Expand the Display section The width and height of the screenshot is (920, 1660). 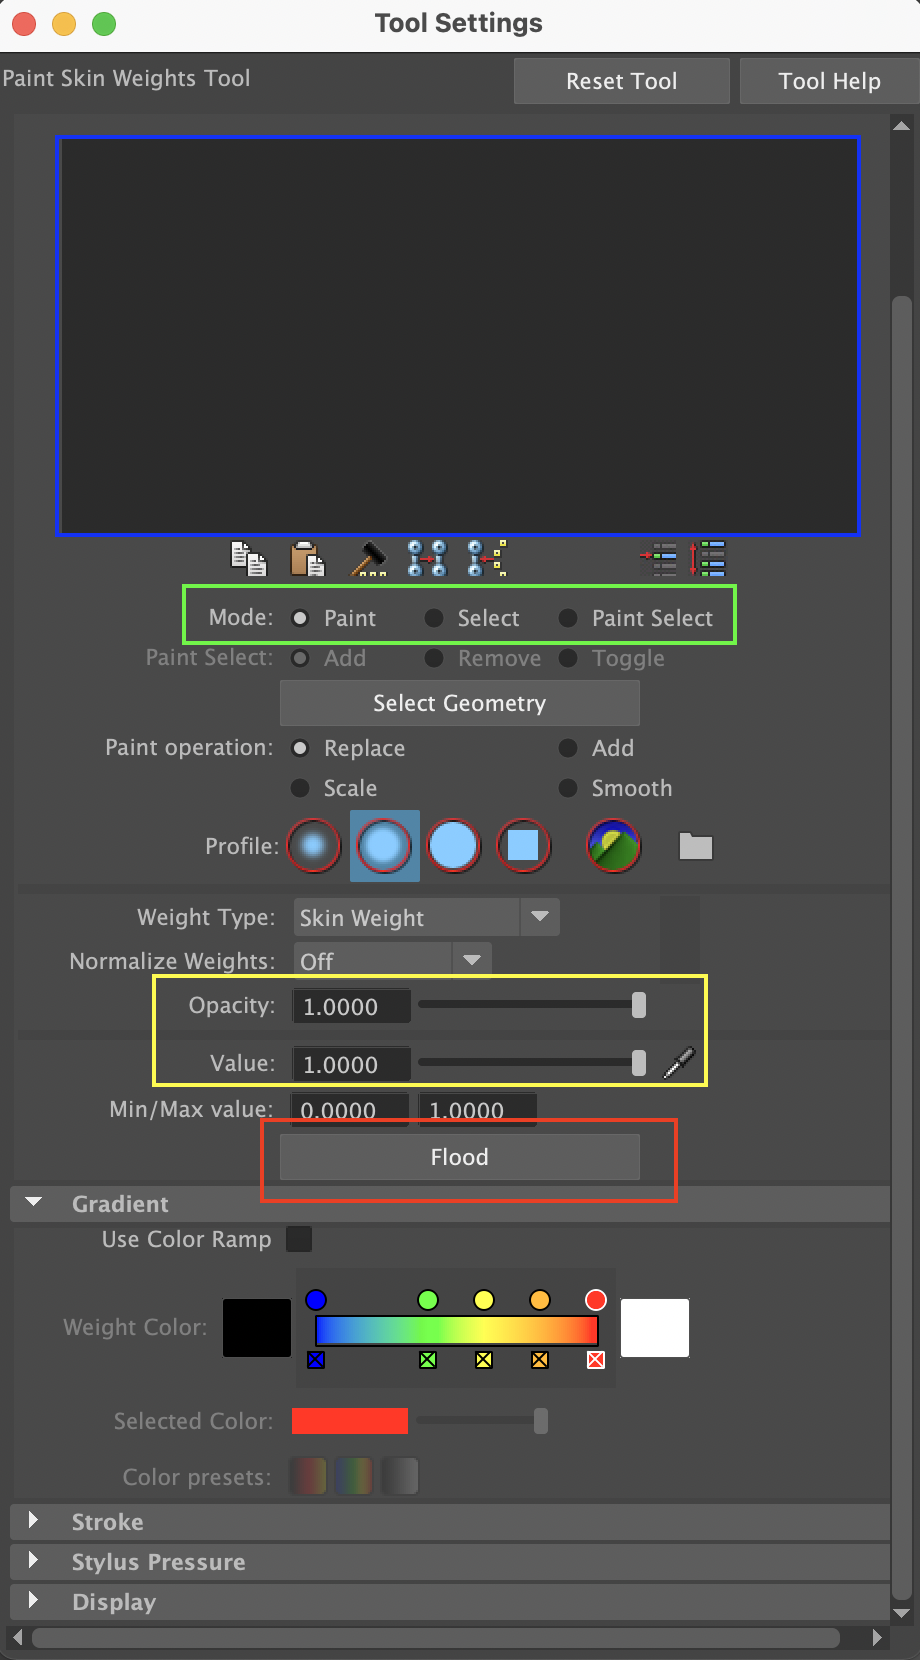coord(34,1601)
